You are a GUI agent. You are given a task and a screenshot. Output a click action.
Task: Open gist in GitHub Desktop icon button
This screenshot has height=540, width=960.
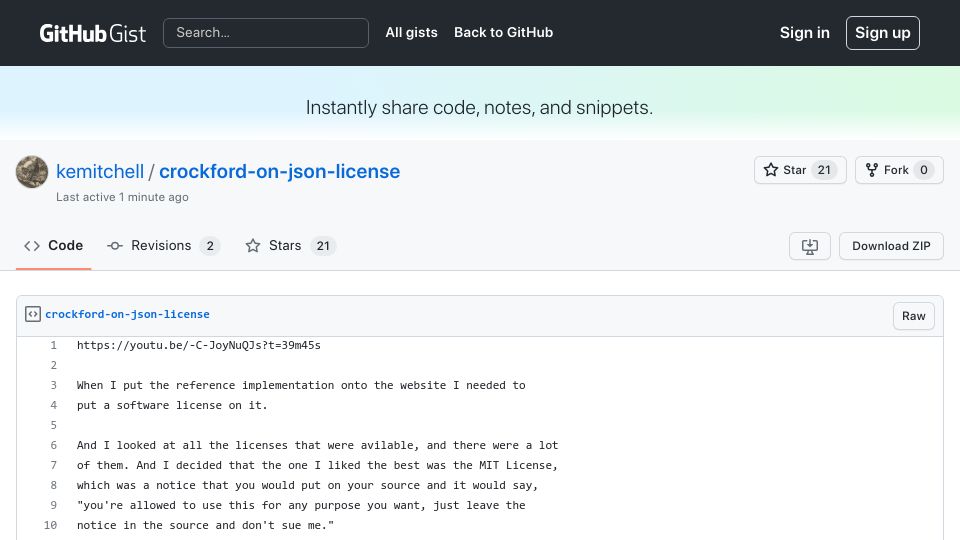tap(809, 246)
